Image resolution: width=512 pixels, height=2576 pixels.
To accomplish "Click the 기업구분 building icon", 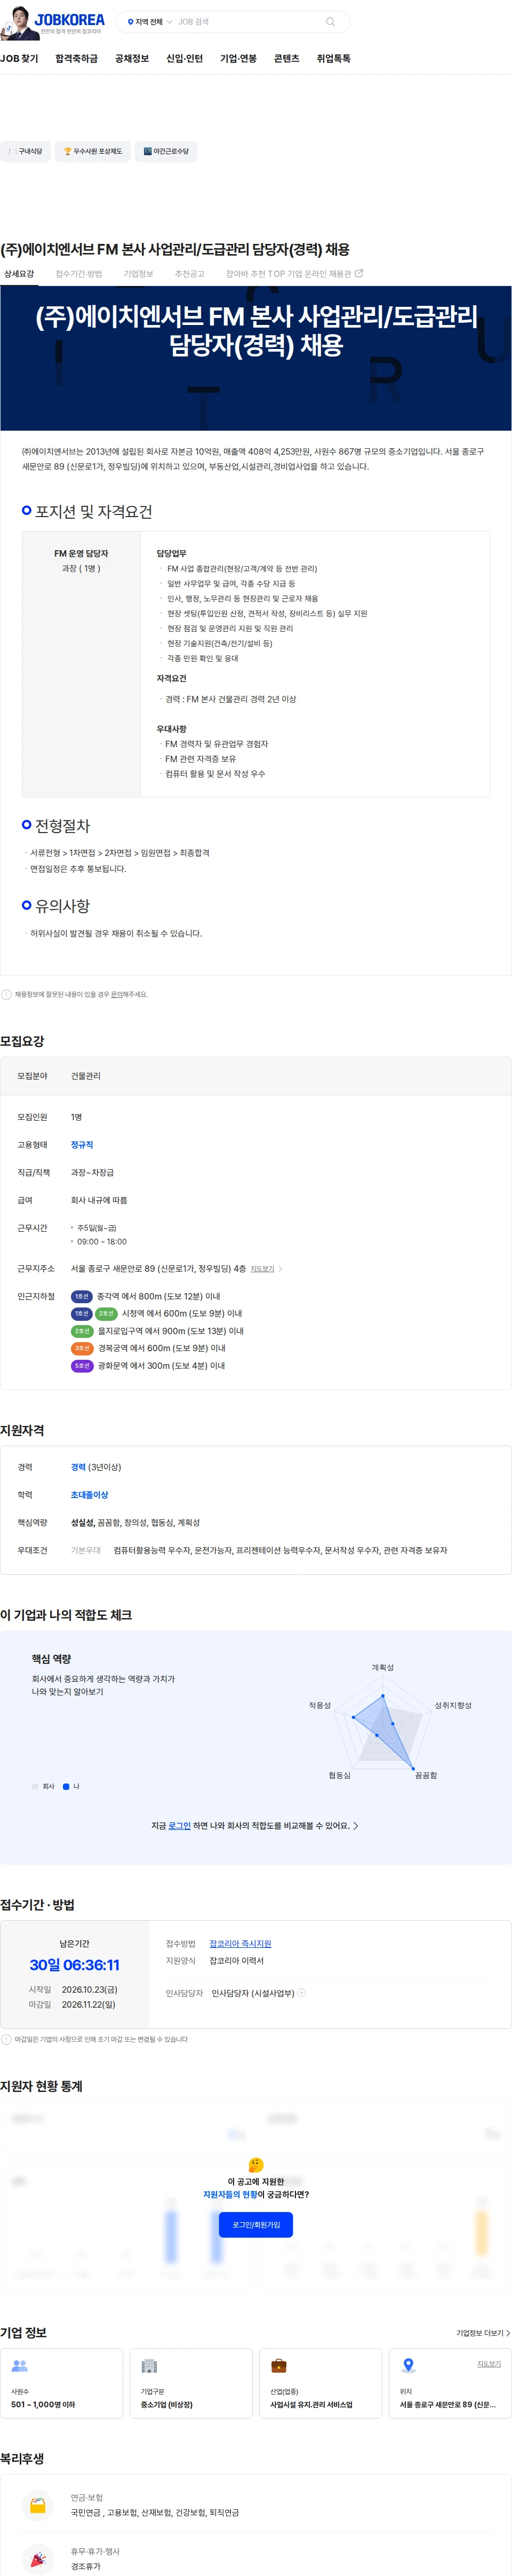I will click(149, 2366).
